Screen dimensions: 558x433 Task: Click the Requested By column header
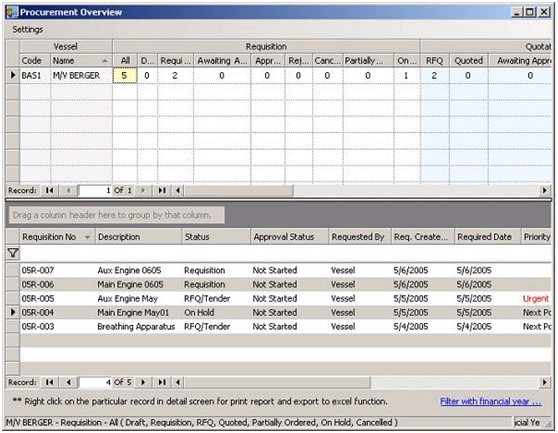359,237
